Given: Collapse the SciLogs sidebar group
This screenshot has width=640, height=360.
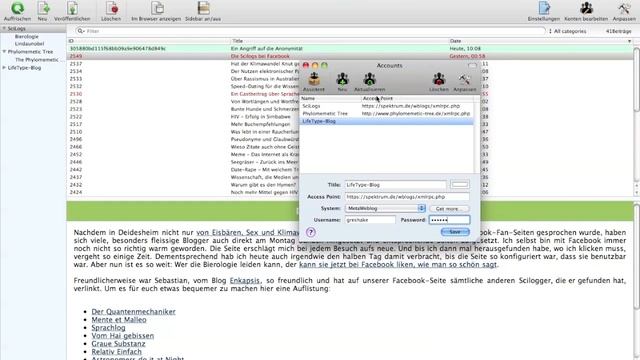Looking at the screenshot, I should click(4, 29).
